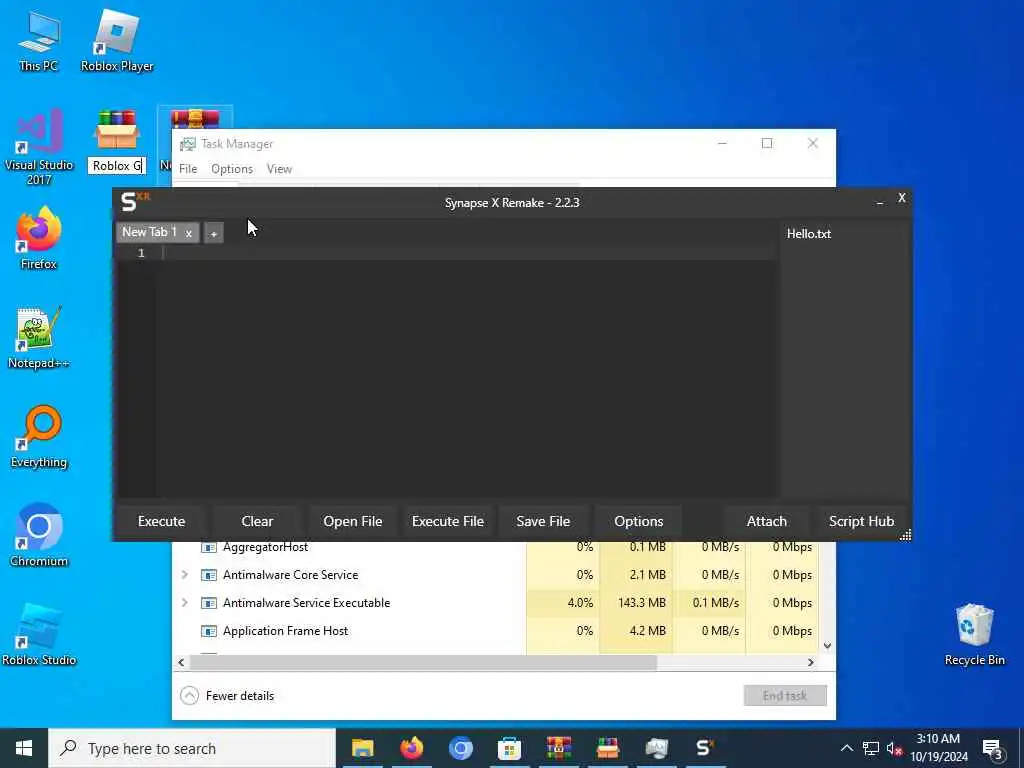Open Firefox desktop shortcut
Viewport: 1024px width, 768px height.
pos(39,238)
